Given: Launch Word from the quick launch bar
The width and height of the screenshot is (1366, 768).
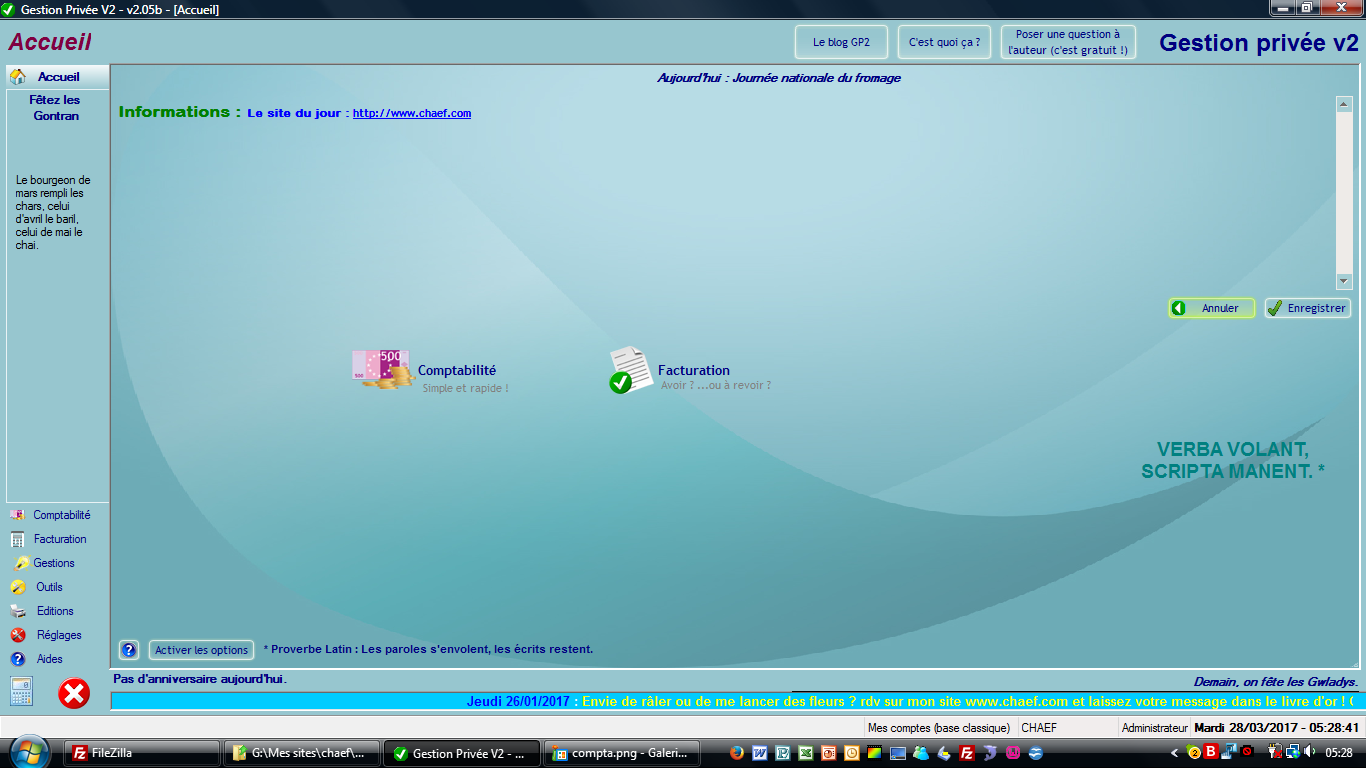Looking at the screenshot, I should [760, 753].
